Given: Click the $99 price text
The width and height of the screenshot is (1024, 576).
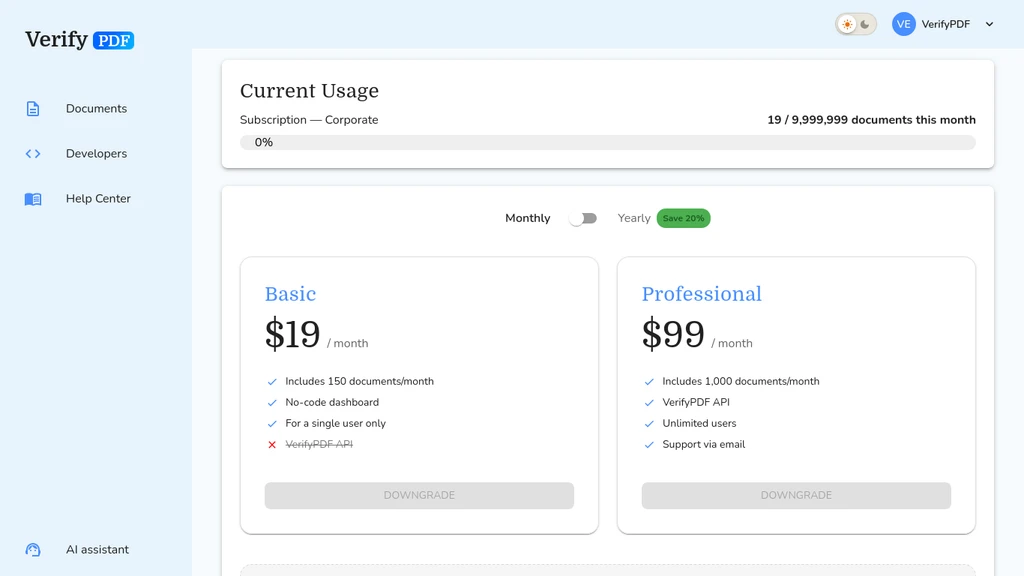Looking at the screenshot, I should [673, 334].
